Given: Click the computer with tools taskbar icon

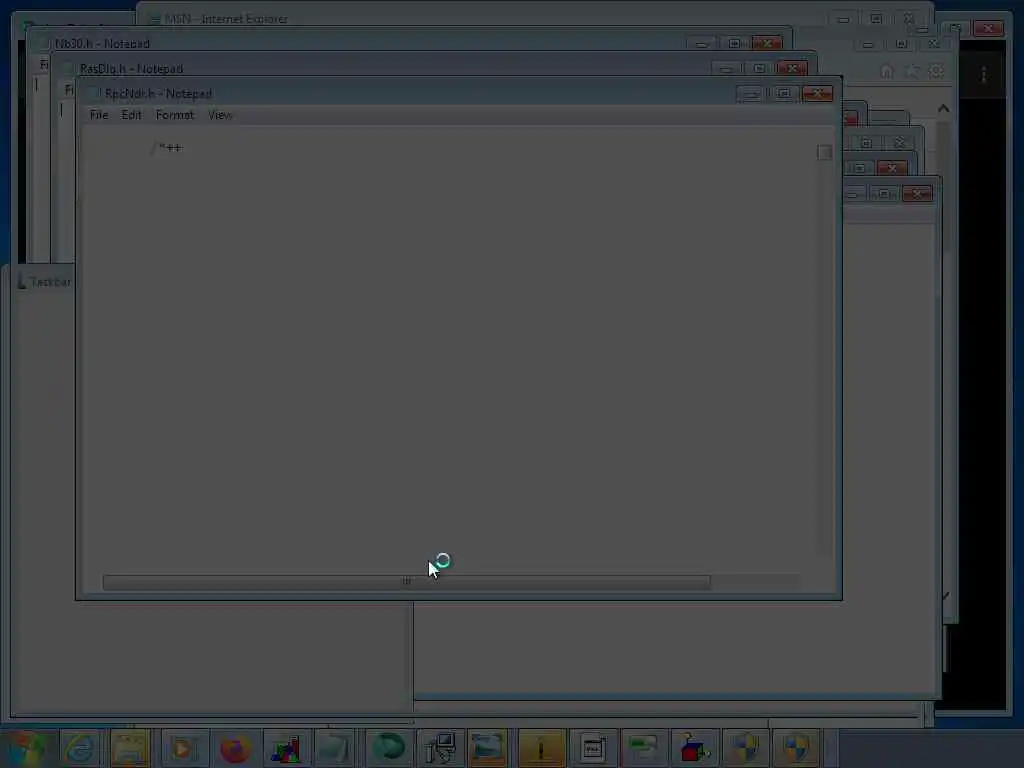Looking at the screenshot, I should [440, 748].
